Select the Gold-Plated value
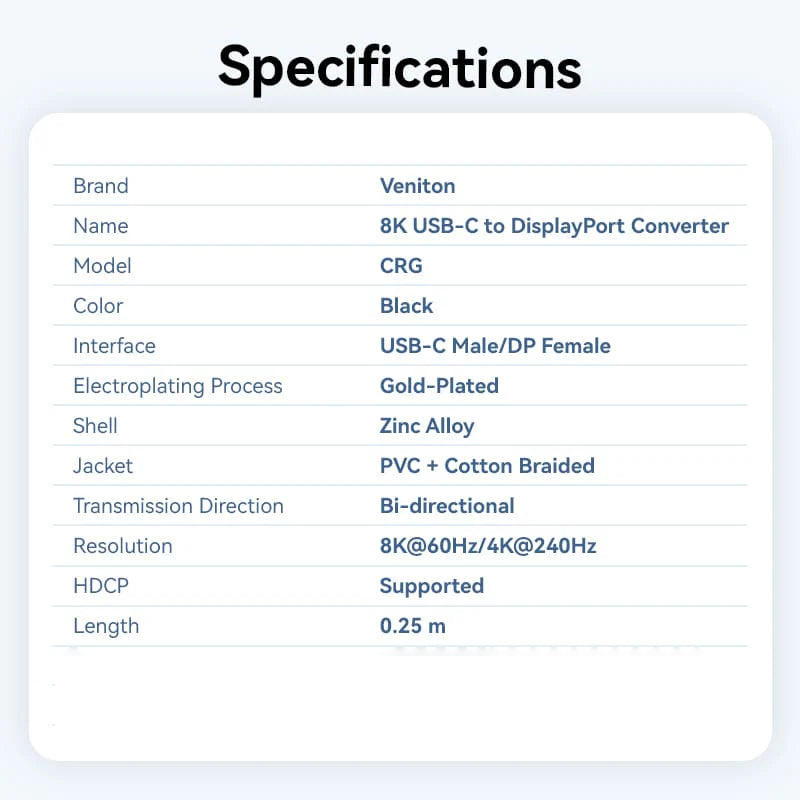Image resolution: width=800 pixels, height=800 pixels. (x=439, y=386)
